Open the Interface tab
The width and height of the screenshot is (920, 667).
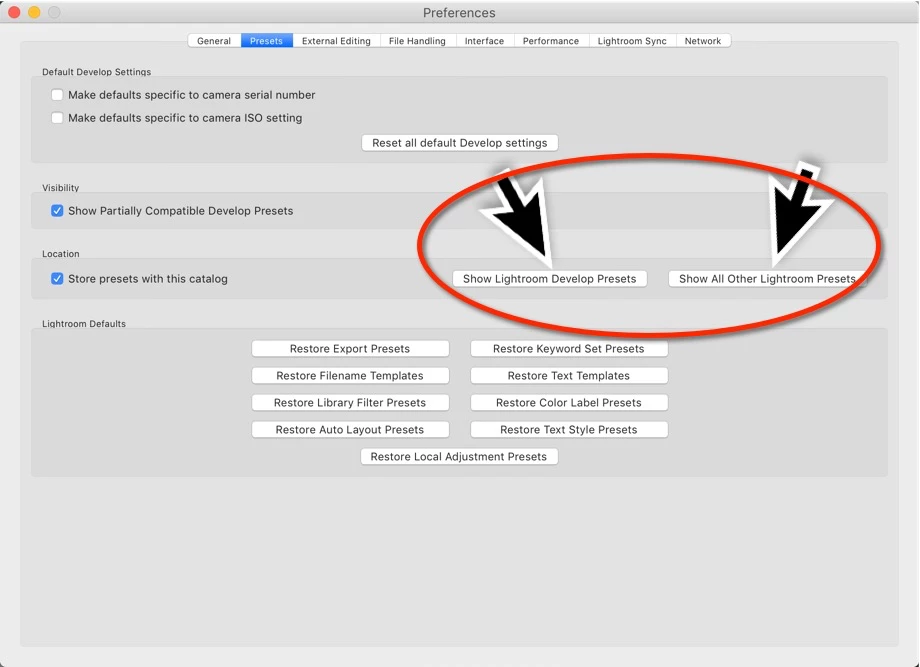pyautogui.click(x=484, y=41)
